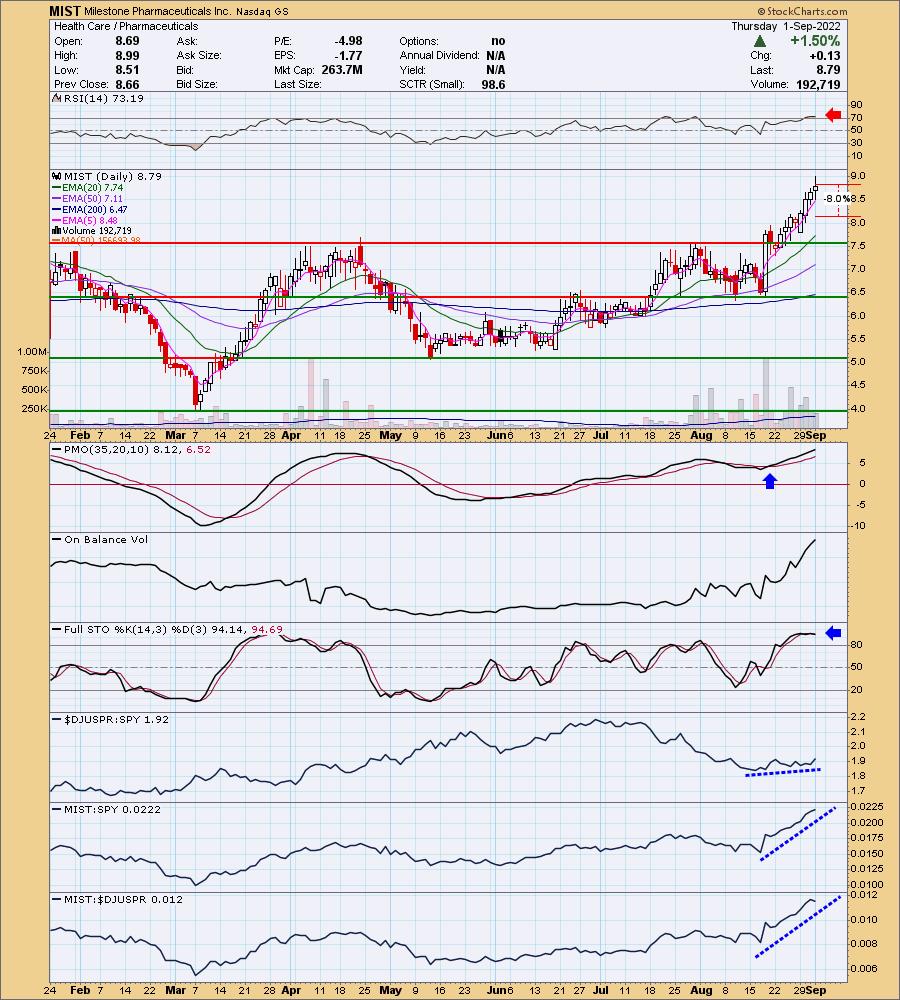Click the Mkt Cap value 263.7M
The height and width of the screenshot is (1000, 900).
[342, 70]
